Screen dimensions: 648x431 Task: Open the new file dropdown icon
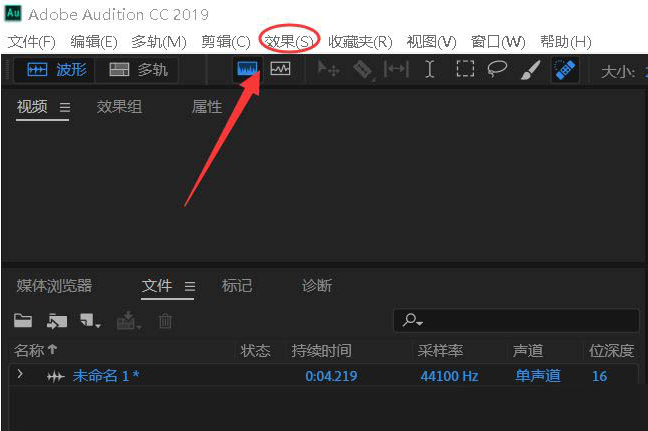91,321
